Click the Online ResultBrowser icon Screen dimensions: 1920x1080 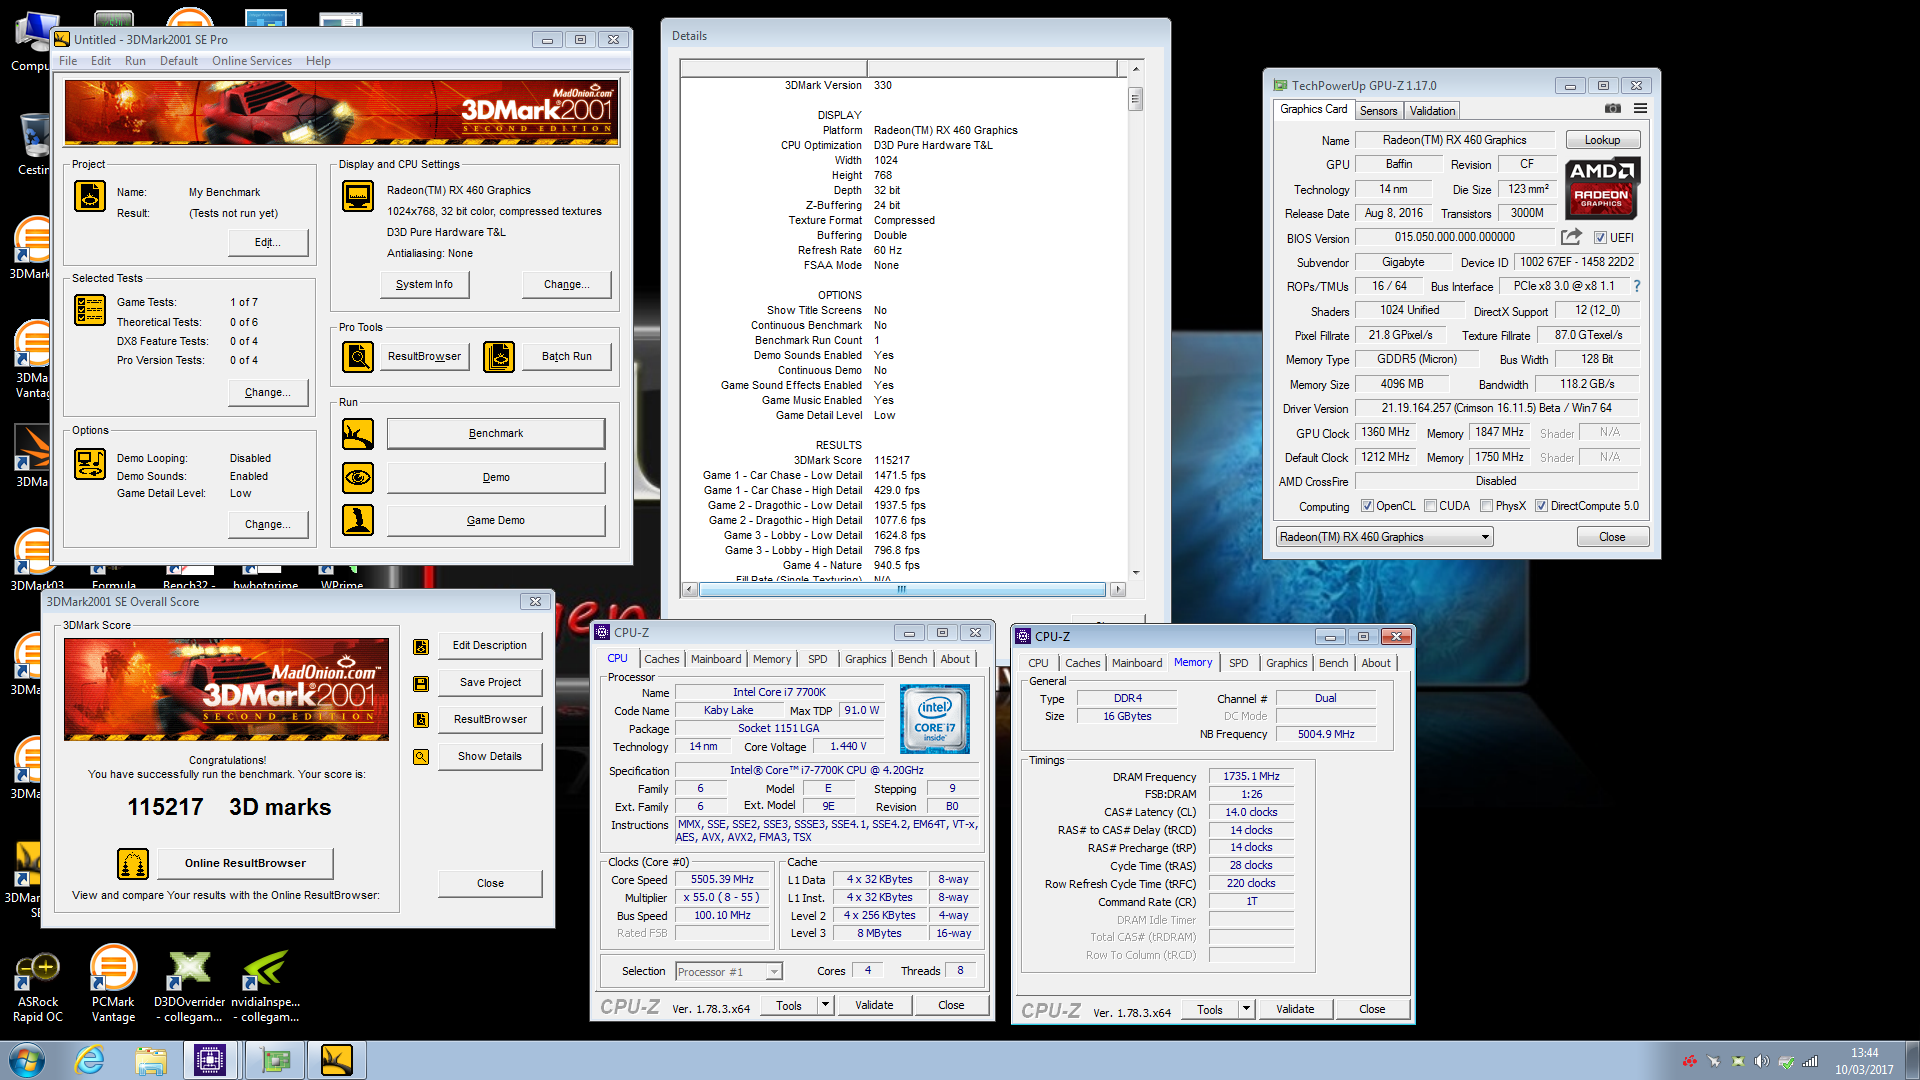click(x=133, y=863)
